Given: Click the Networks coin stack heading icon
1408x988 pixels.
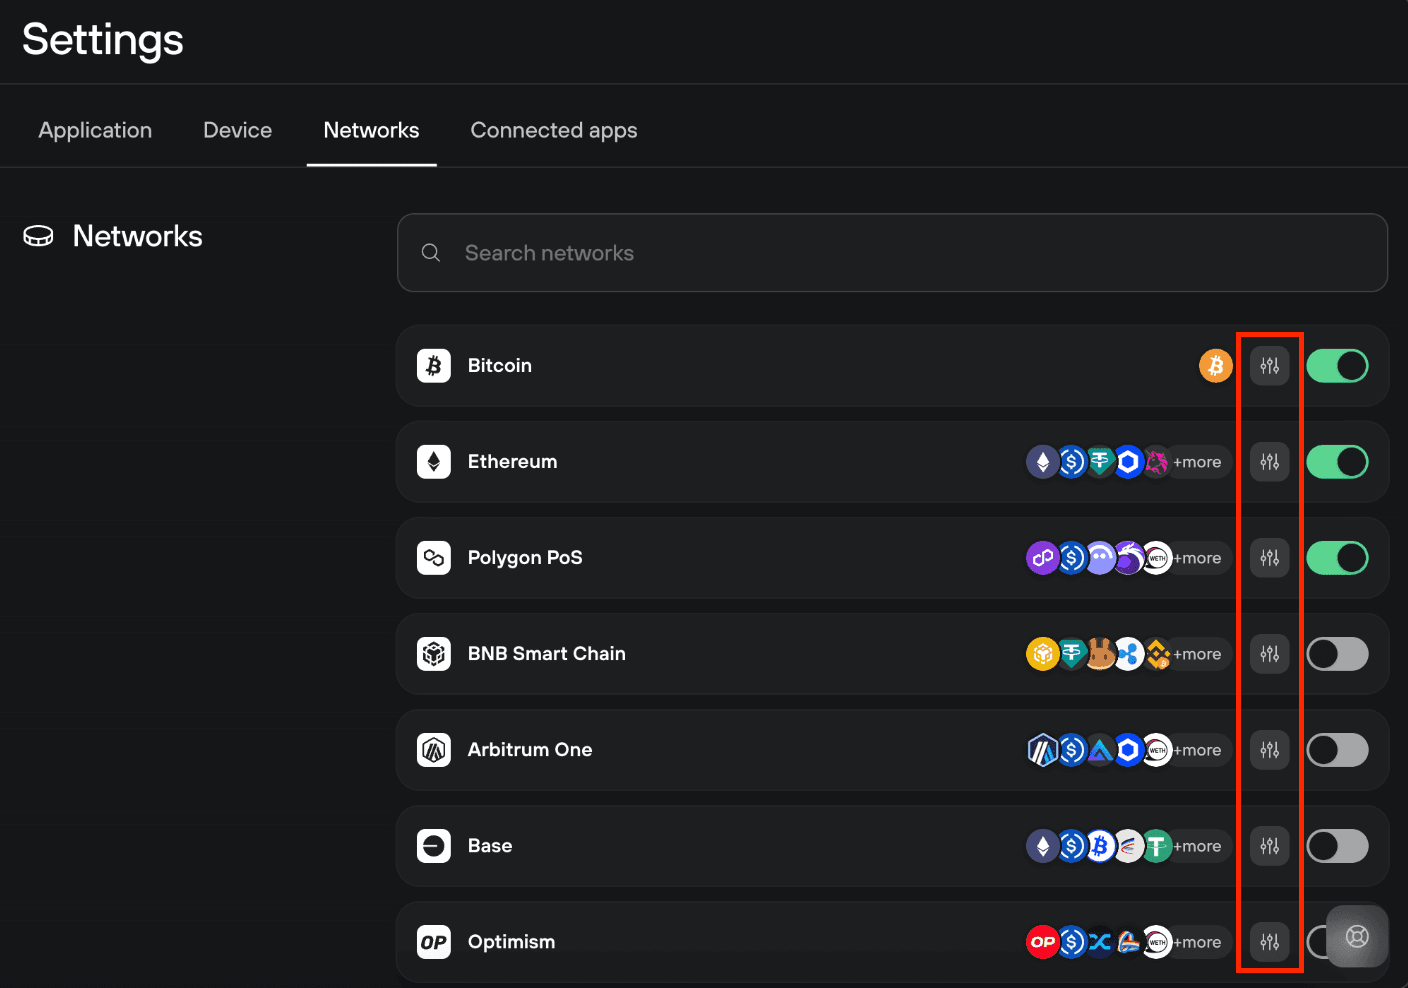Looking at the screenshot, I should tap(38, 236).
